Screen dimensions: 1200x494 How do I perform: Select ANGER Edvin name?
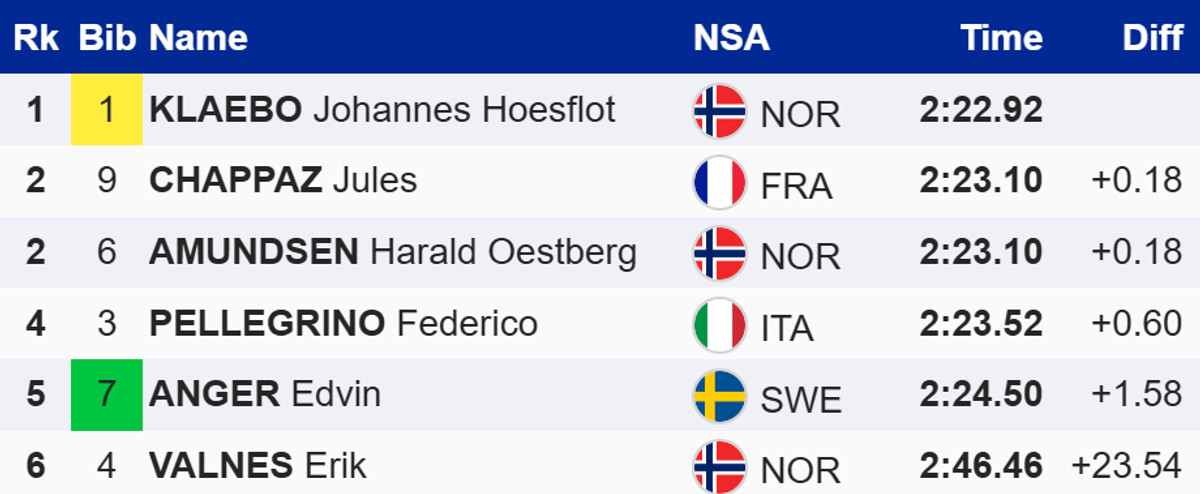tap(265, 394)
